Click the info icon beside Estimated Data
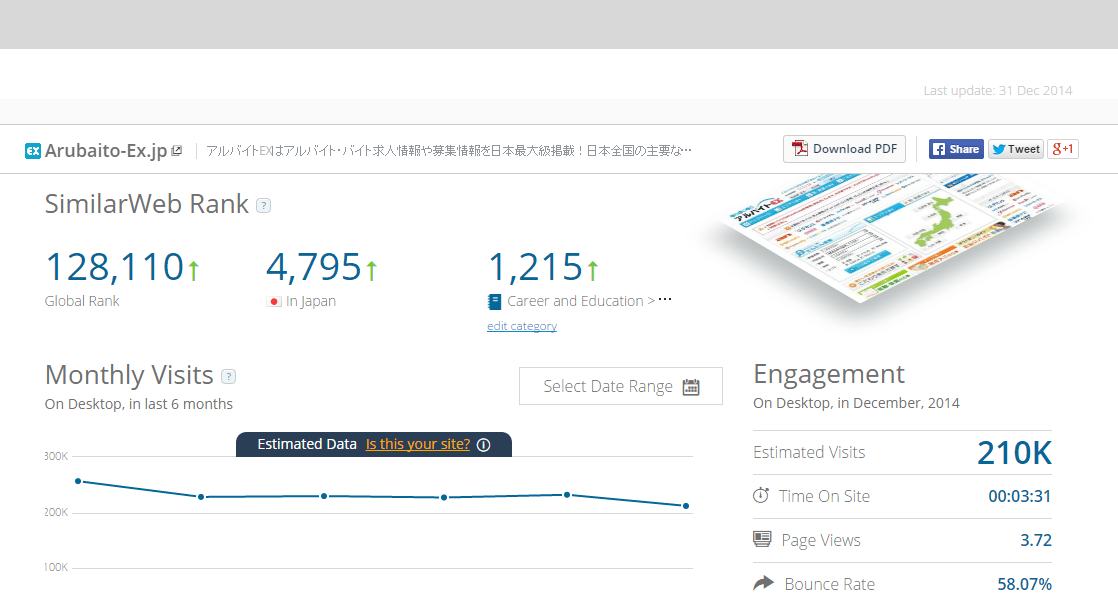Viewport: 1118px width, 605px height. 483,445
